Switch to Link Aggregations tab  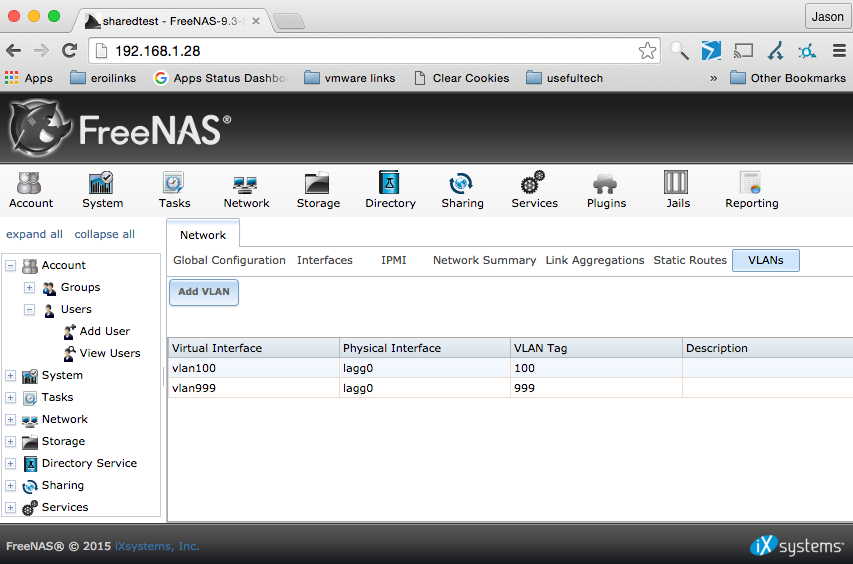(x=595, y=260)
